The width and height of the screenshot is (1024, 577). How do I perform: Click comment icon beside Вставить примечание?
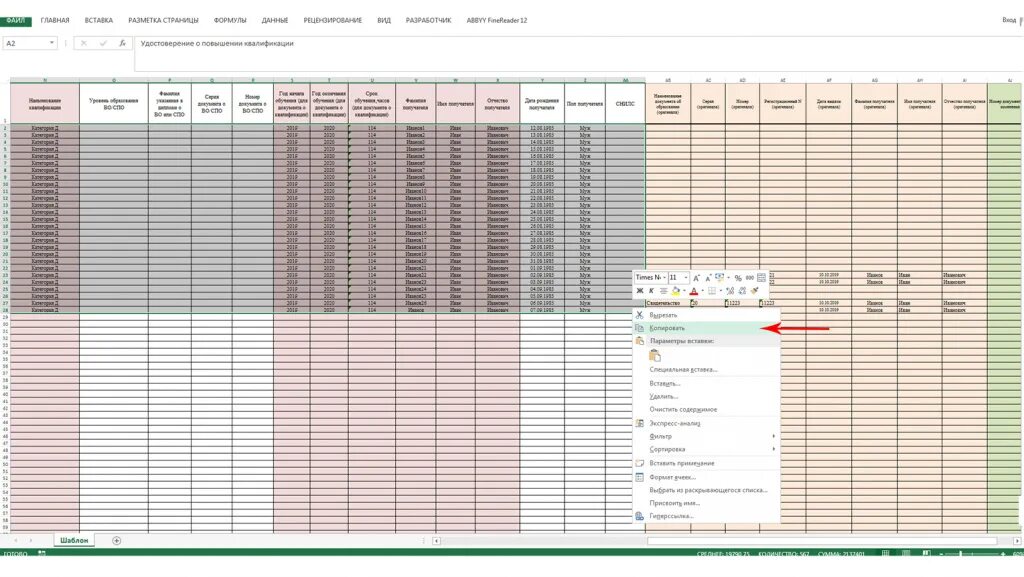639,463
